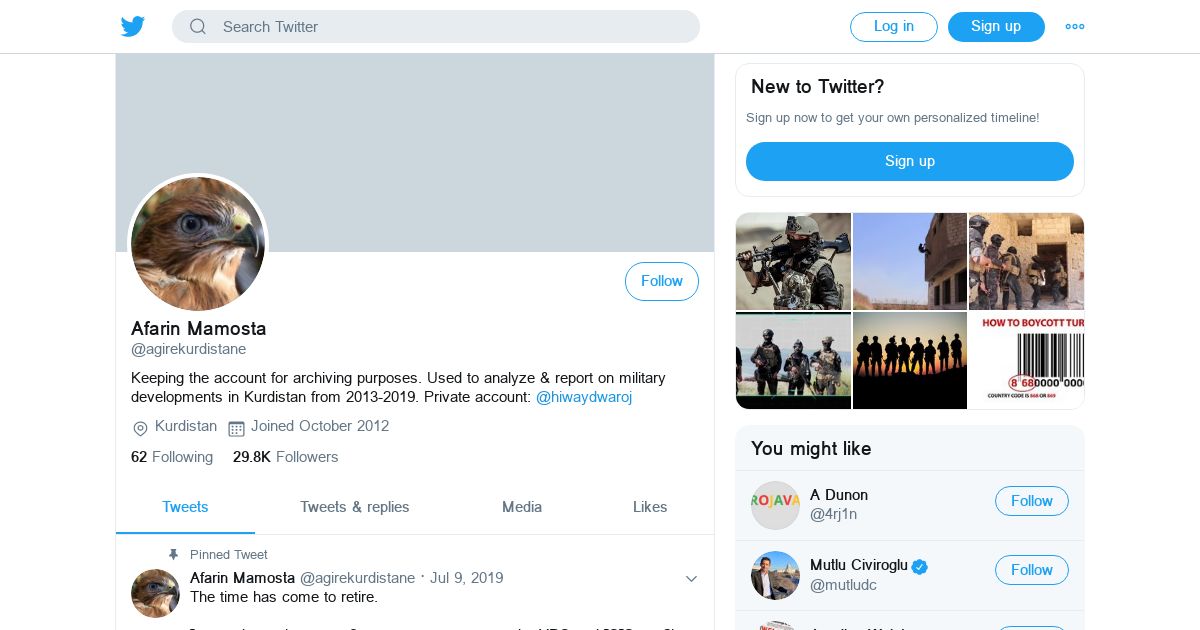This screenshot has height=630, width=1200.
Task: Click Mutlu Civiroglu's profile avatar
Action: [x=775, y=575]
